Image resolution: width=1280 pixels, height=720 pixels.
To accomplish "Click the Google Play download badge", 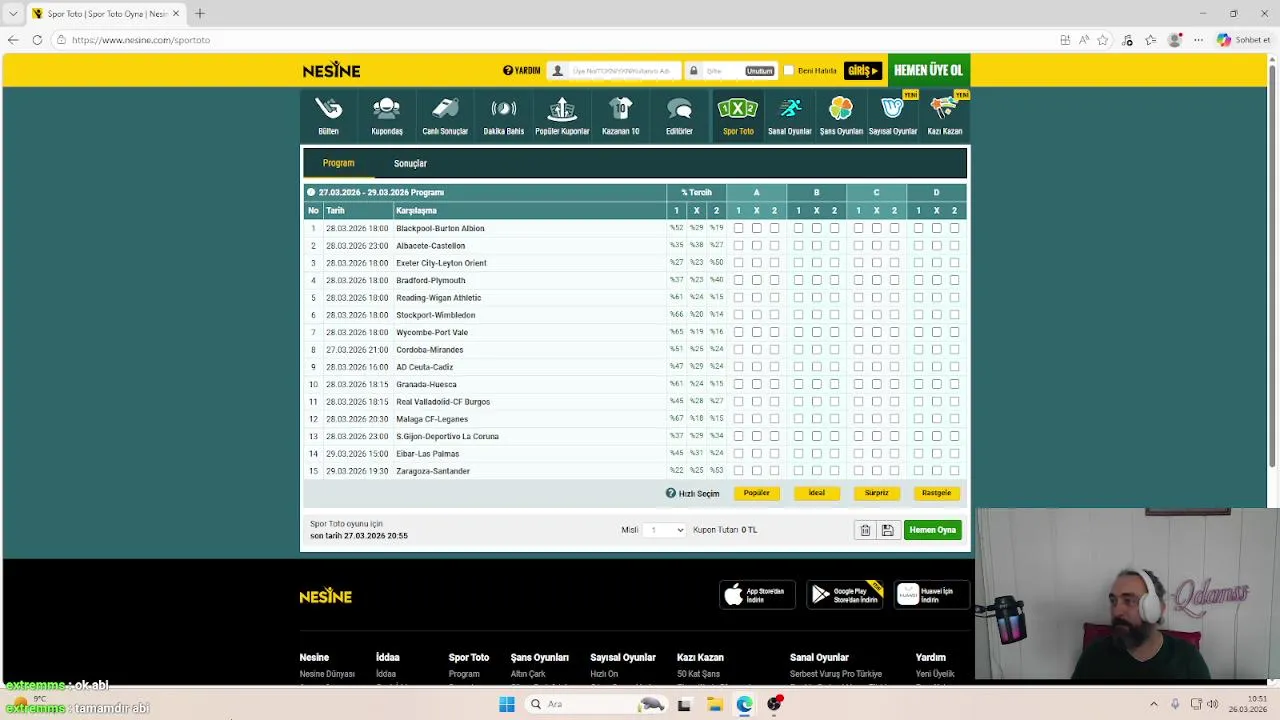I will [x=845, y=594].
